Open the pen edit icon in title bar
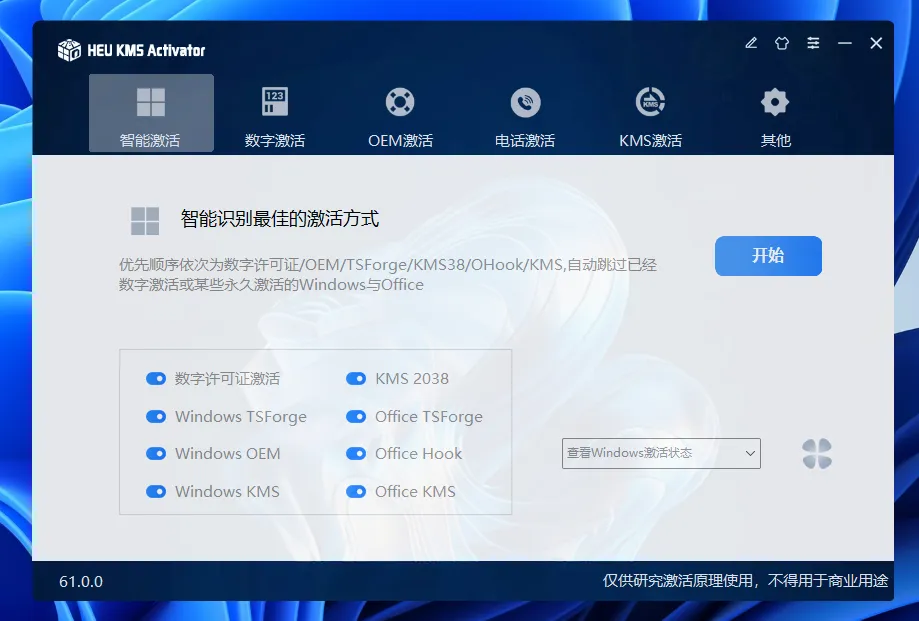This screenshot has width=919, height=621. [x=751, y=43]
